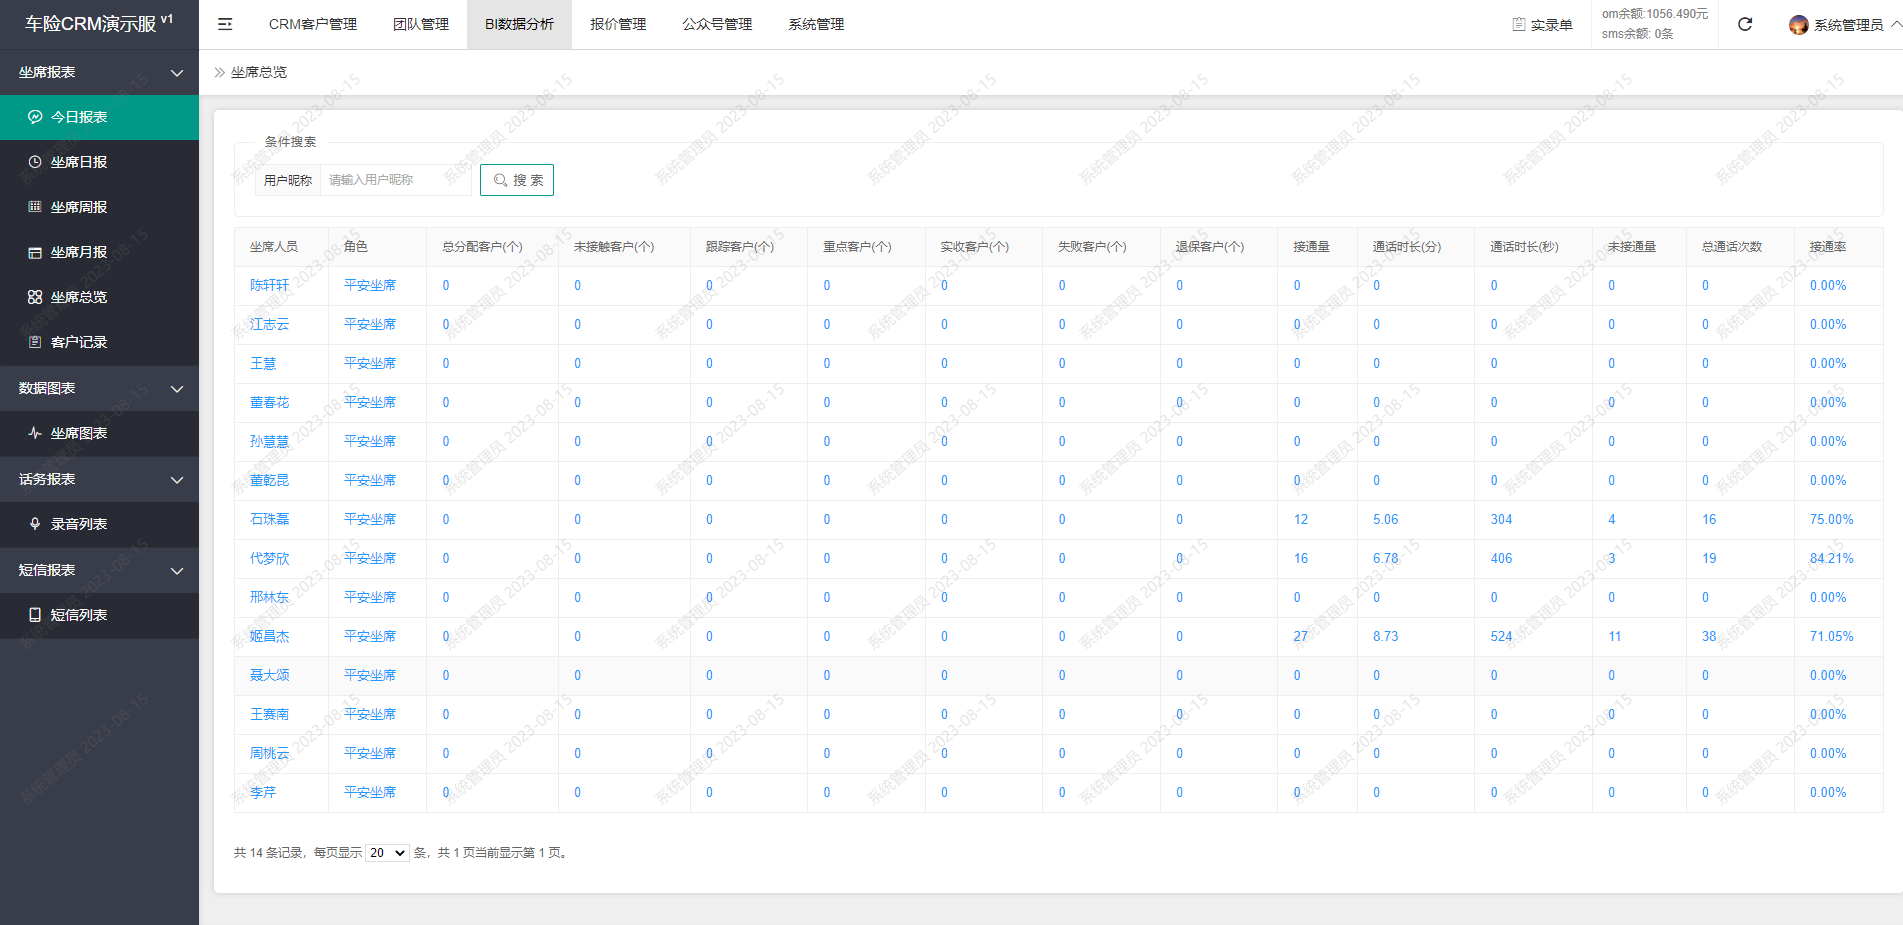Focus the 用户昵称 input field
Viewport: 1903px width, 925px height.
pyautogui.click(x=395, y=180)
